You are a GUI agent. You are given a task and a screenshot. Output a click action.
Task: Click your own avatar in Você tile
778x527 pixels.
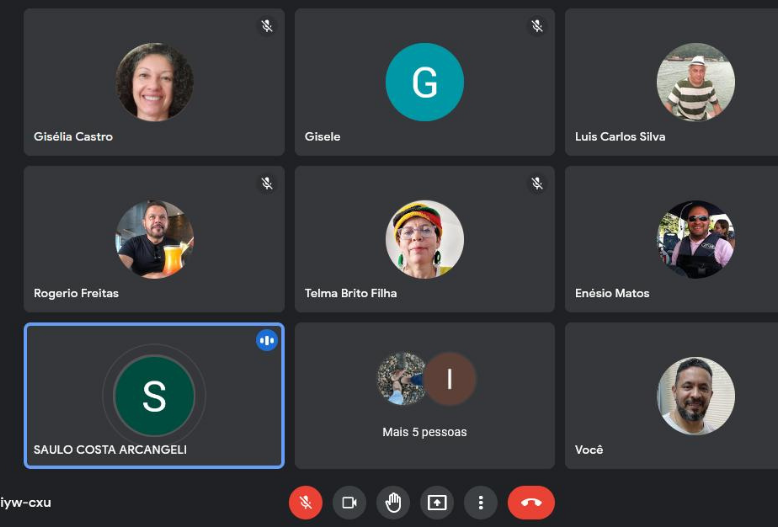pyautogui.click(x=695, y=396)
